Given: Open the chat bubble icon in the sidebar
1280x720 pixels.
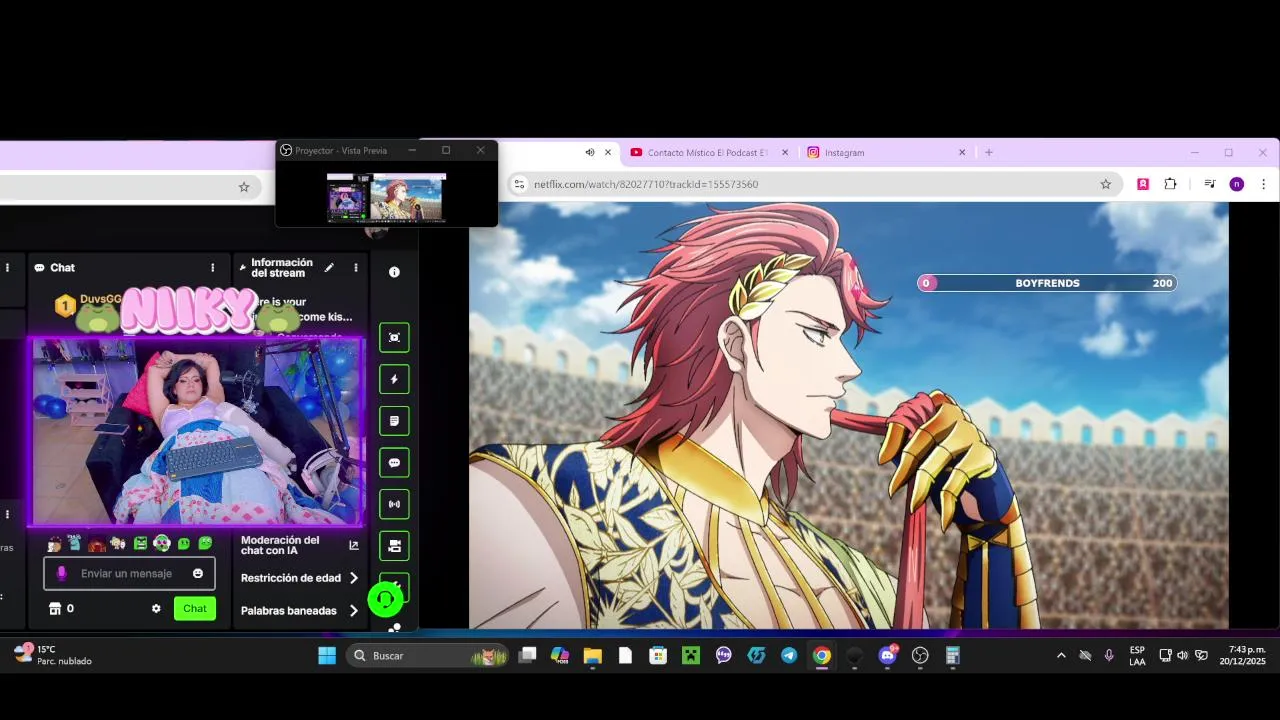Looking at the screenshot, I should tap(394, 463).
